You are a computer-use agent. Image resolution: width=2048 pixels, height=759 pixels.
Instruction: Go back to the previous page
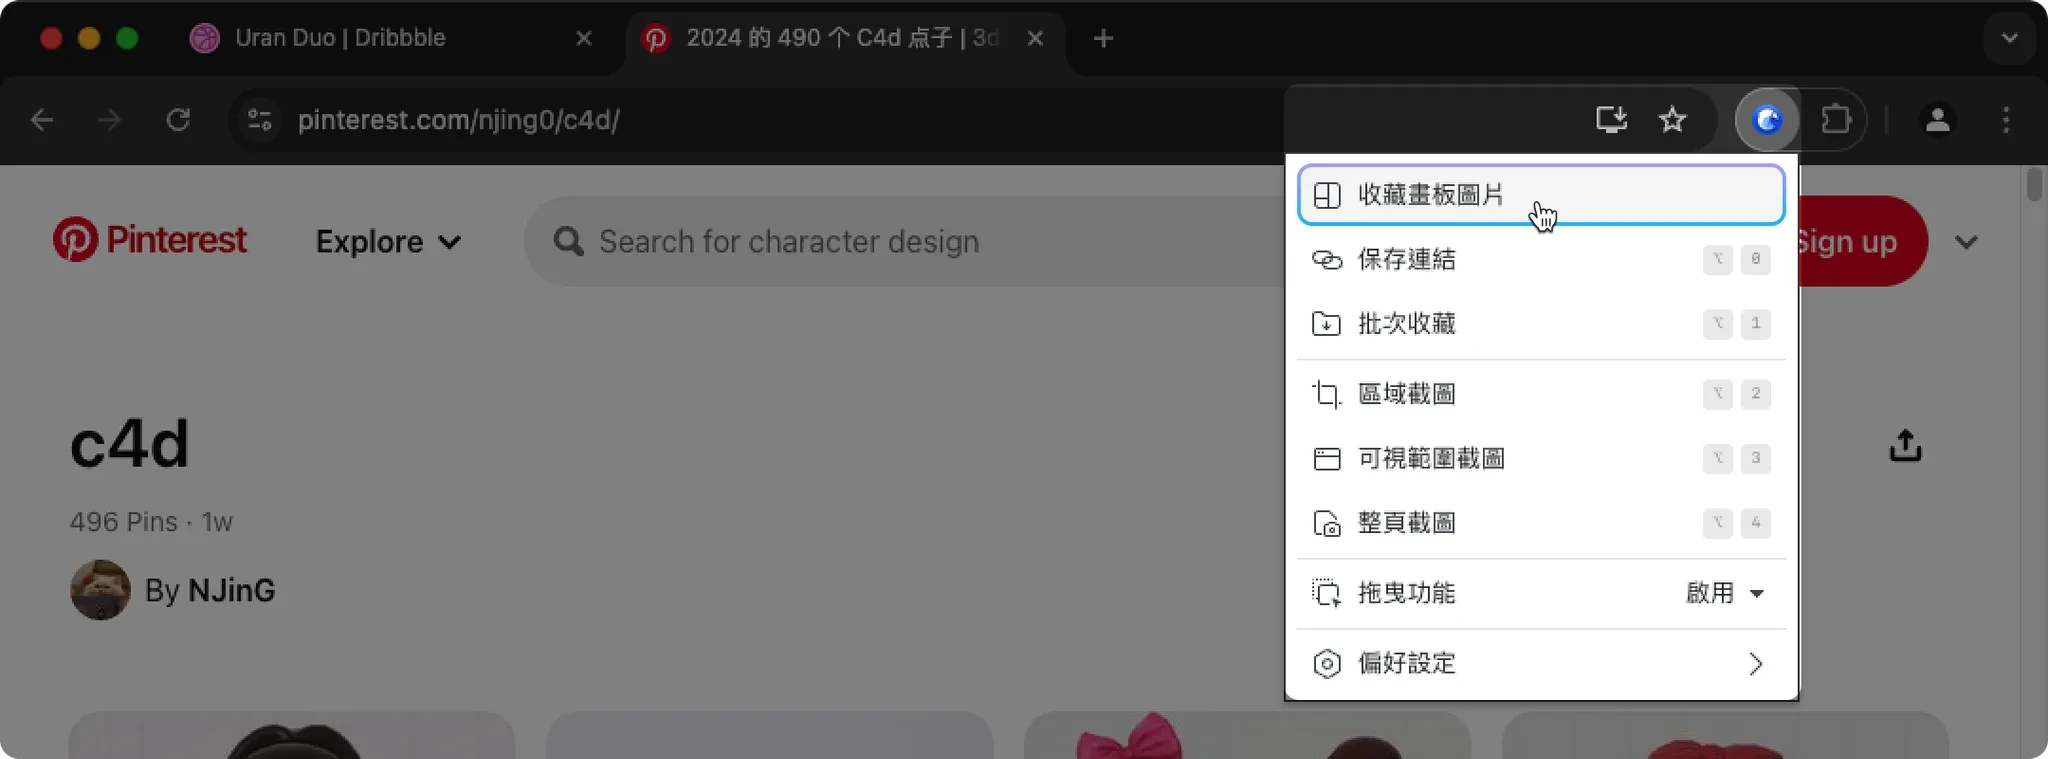coord(42,120)
